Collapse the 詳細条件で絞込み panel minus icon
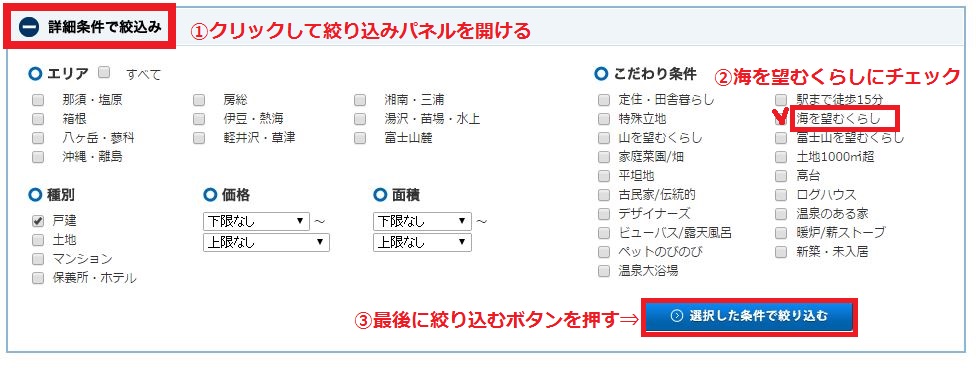 [29, 27]
